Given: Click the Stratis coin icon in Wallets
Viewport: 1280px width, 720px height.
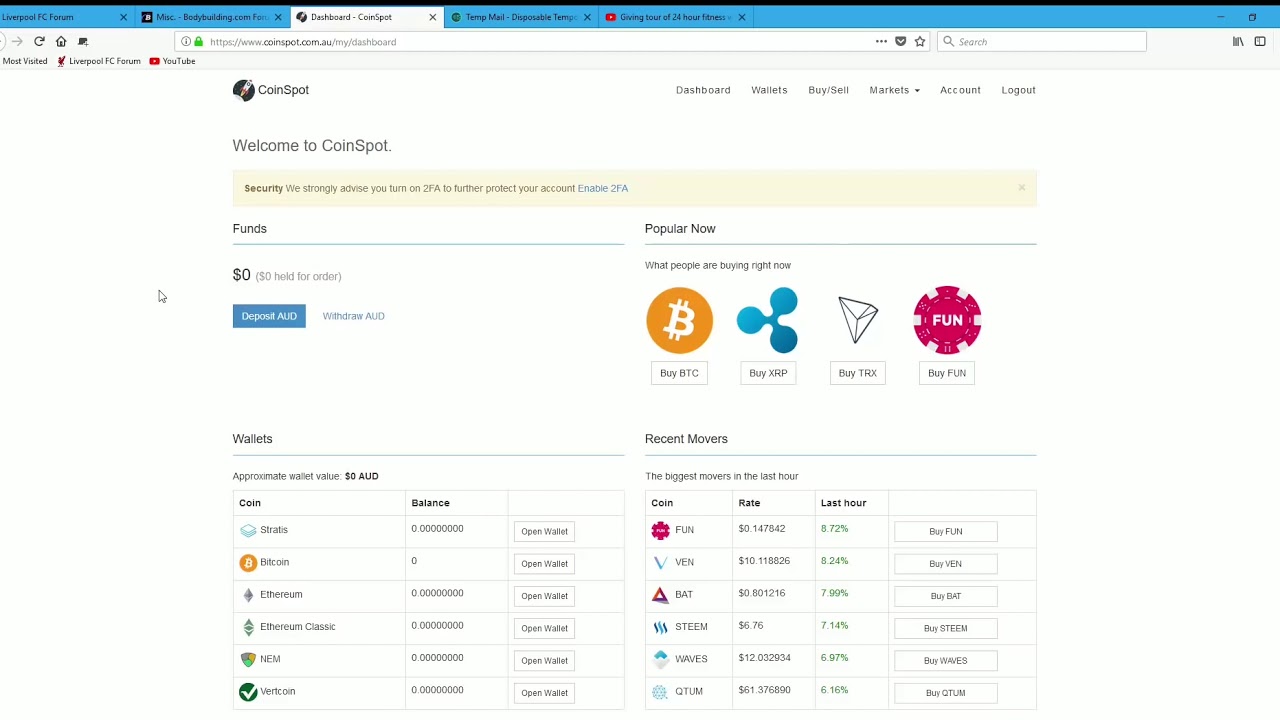Looking at the screenshot, I should tap(248, 530).
